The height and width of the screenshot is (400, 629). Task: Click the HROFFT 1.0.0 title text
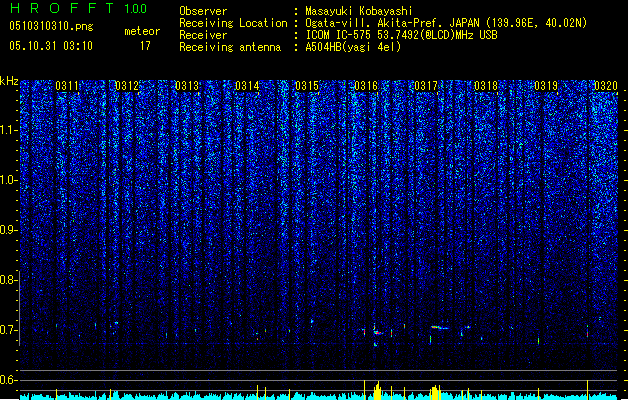78,8
